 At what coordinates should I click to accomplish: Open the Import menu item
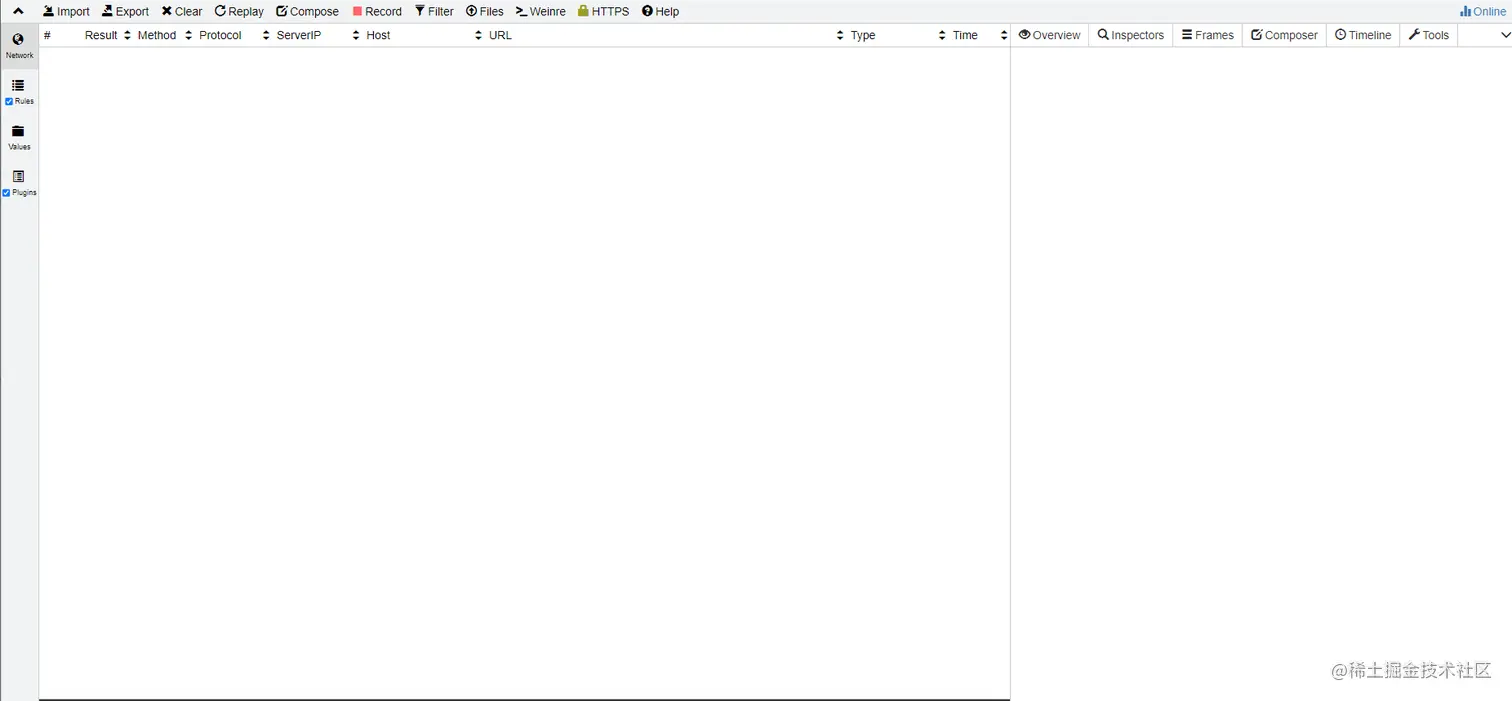(66, 12)
